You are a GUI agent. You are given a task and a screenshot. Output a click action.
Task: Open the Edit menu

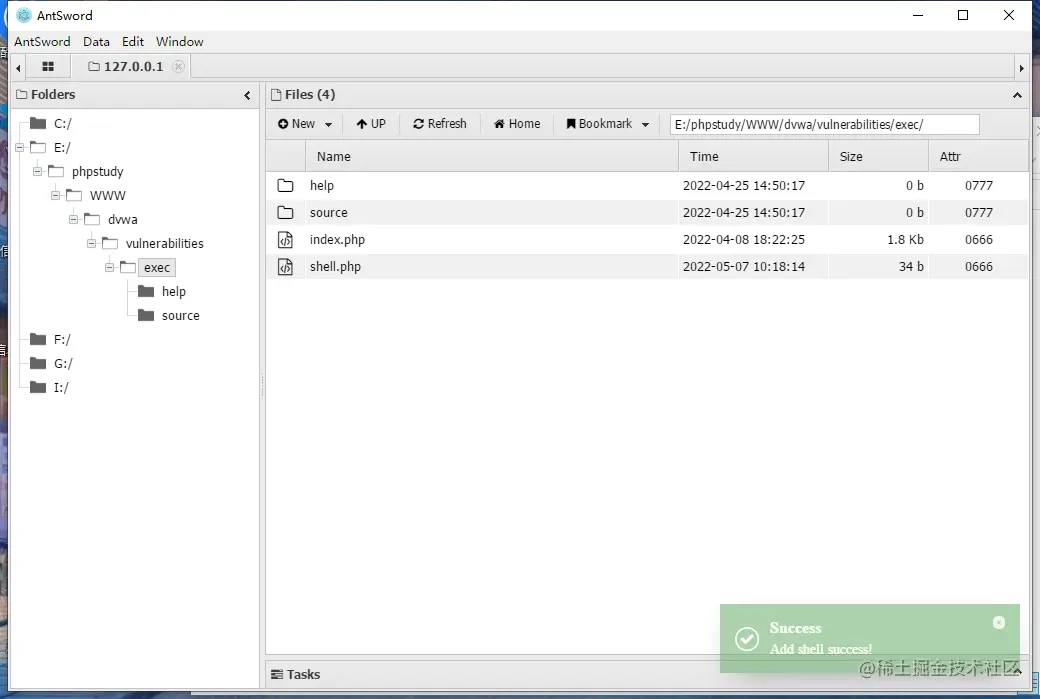133,41
